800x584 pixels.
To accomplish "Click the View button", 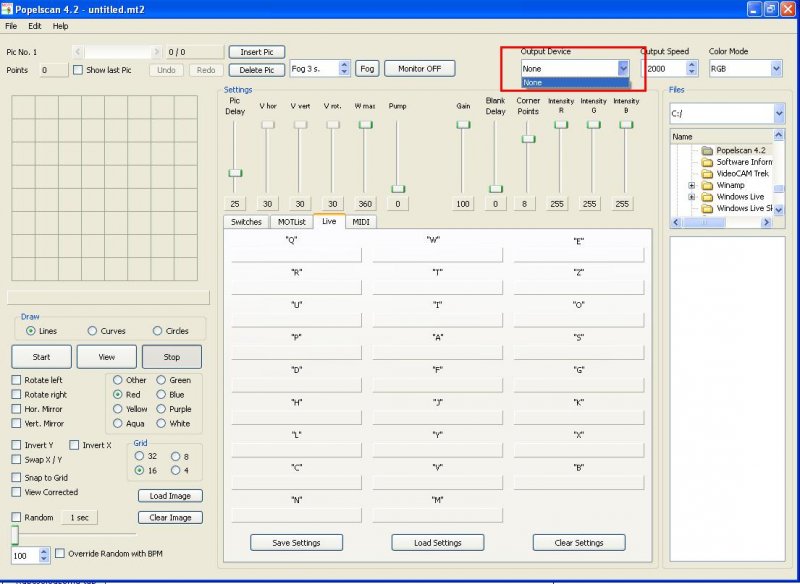I will point(107,357).
